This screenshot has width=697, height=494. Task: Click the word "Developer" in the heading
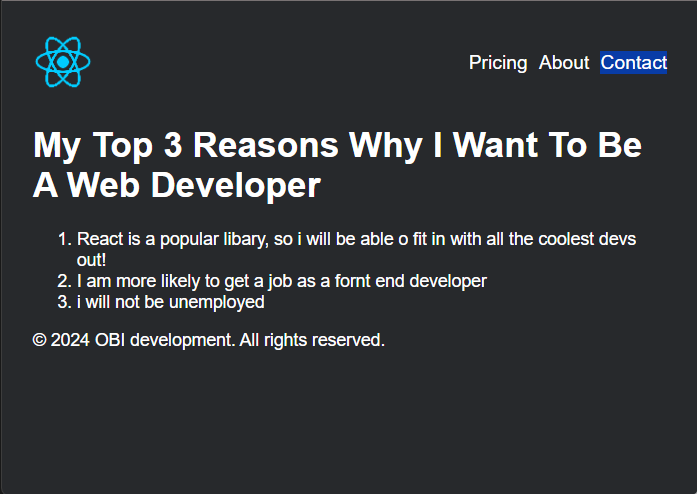[x=236, y=185]
